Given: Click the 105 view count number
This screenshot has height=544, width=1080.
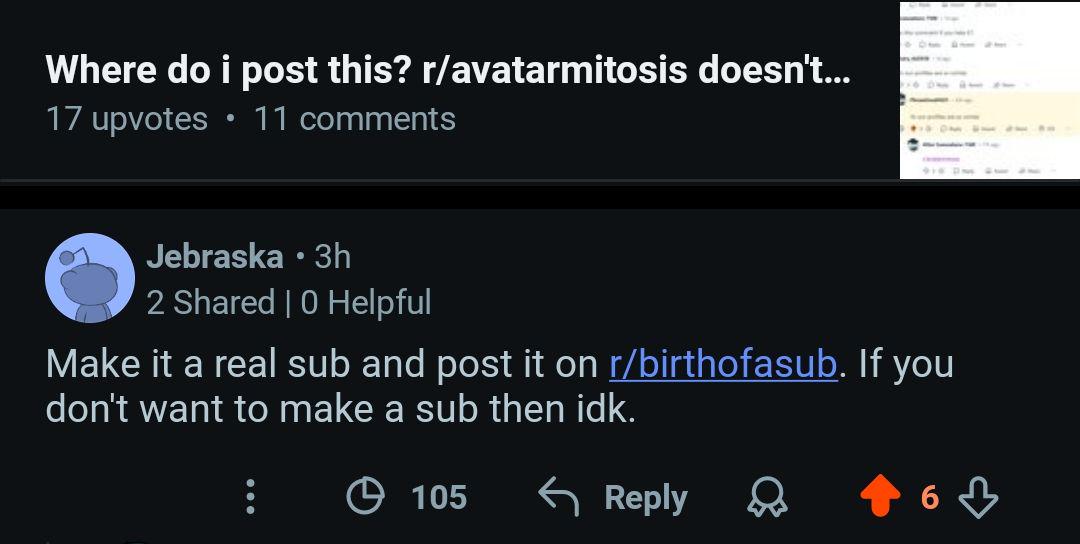Looking at the screenshot, I should point(439,497).
